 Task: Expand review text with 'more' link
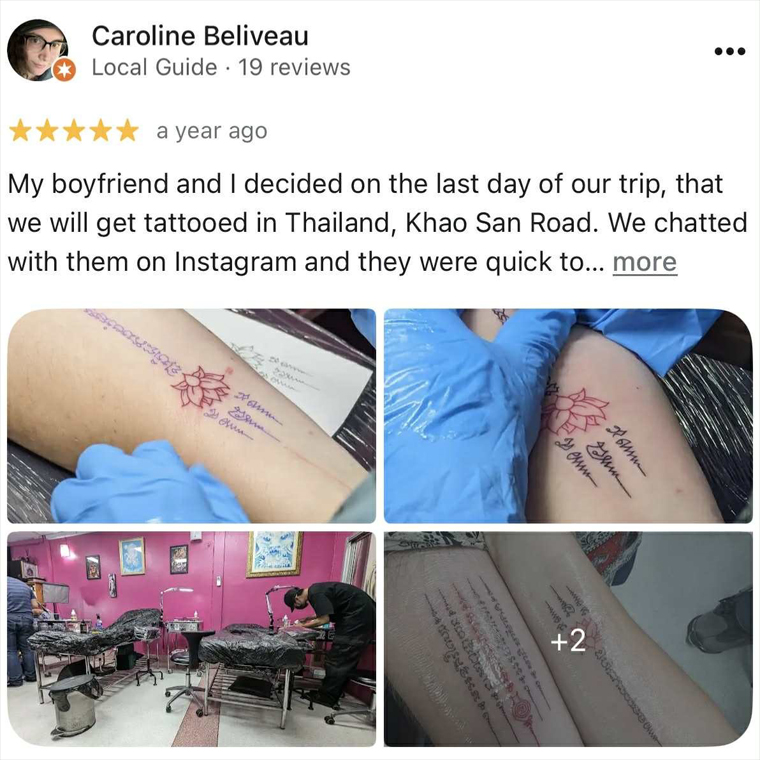point(645,262)
